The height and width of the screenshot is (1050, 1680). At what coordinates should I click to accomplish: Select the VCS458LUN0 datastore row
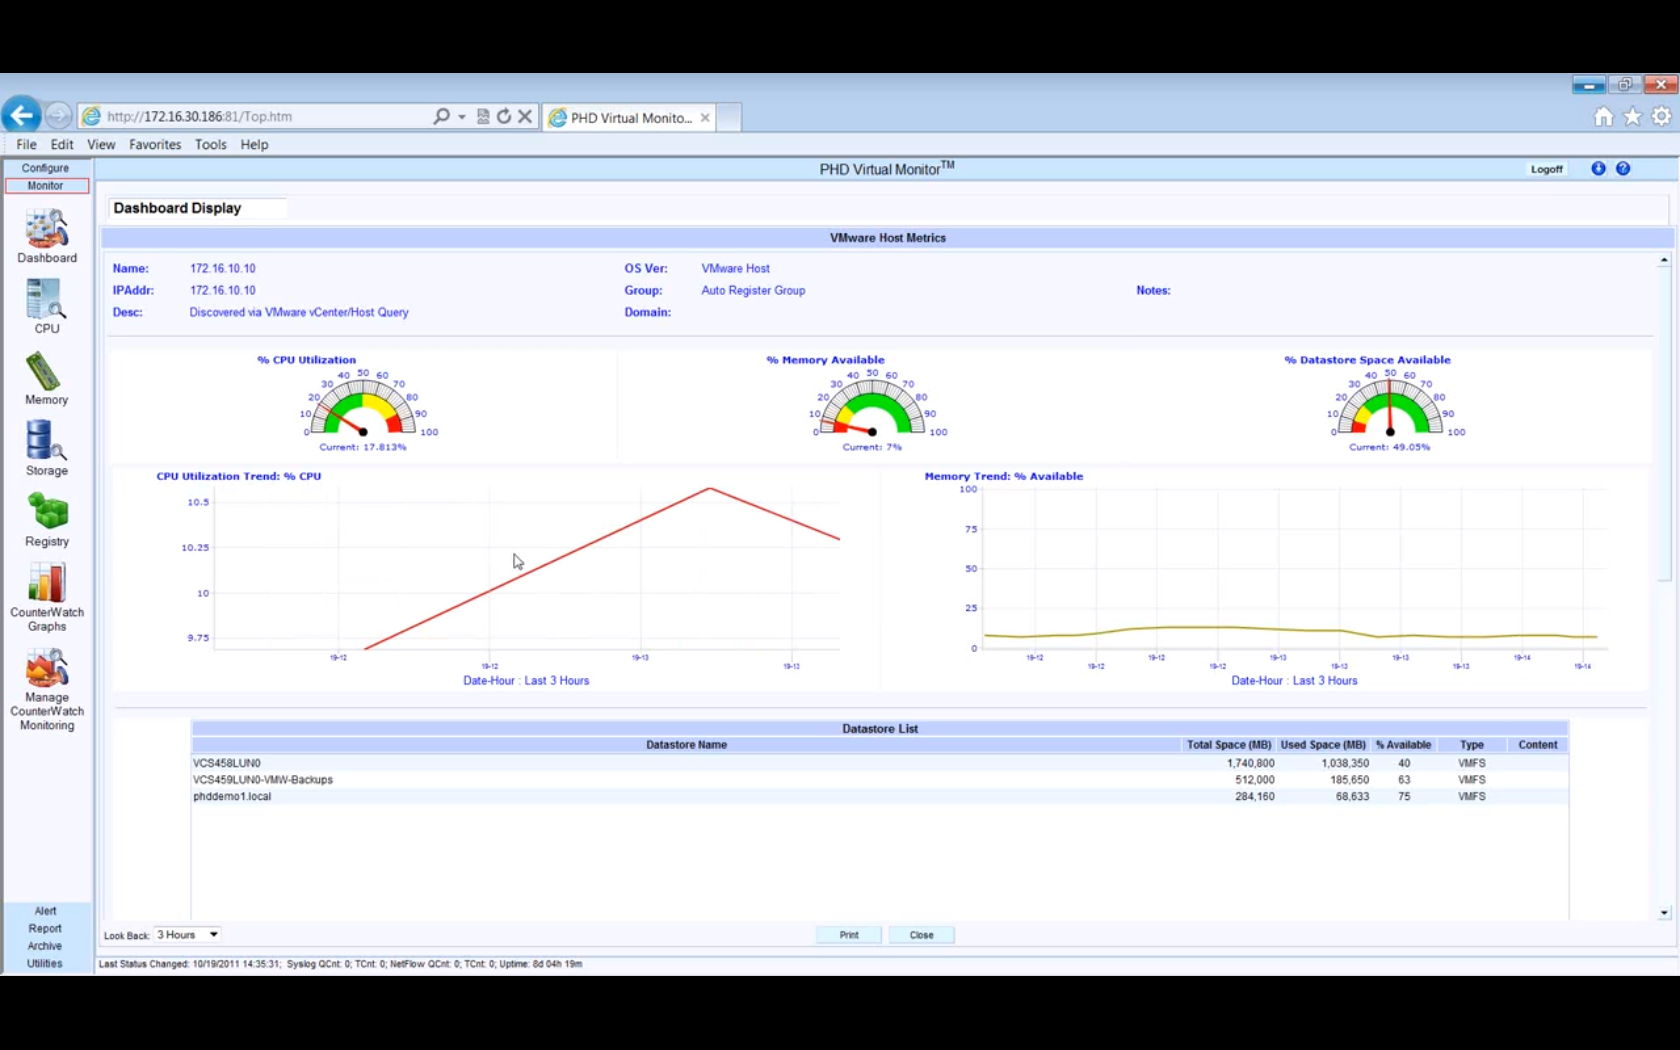[x=879, y=763]
